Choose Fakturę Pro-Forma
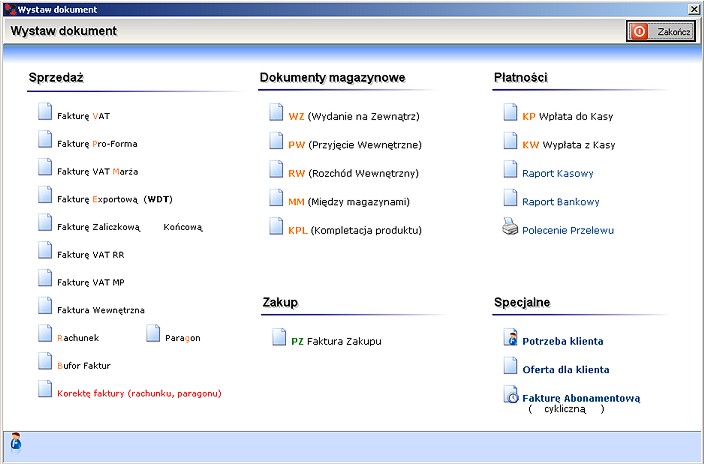The height and width of the screenshot is (464, 704). coord(97,144)
